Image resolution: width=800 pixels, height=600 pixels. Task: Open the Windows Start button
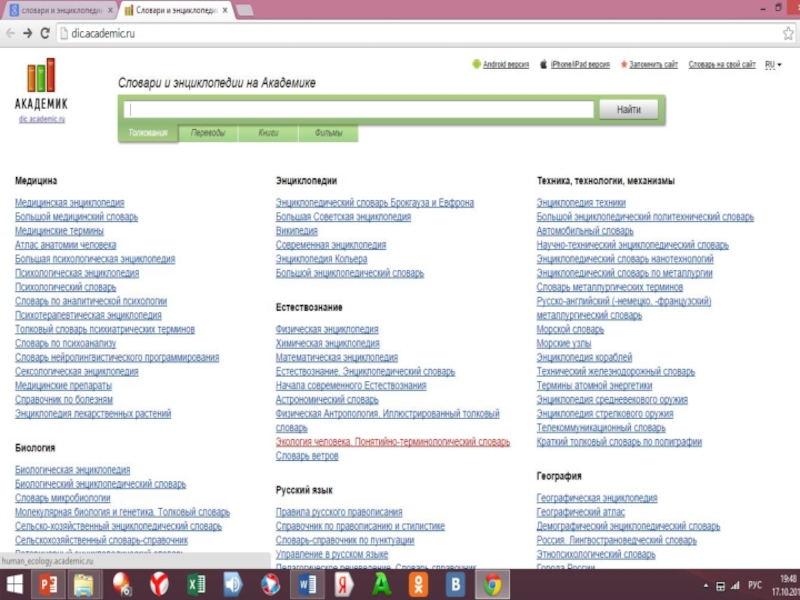14,585
